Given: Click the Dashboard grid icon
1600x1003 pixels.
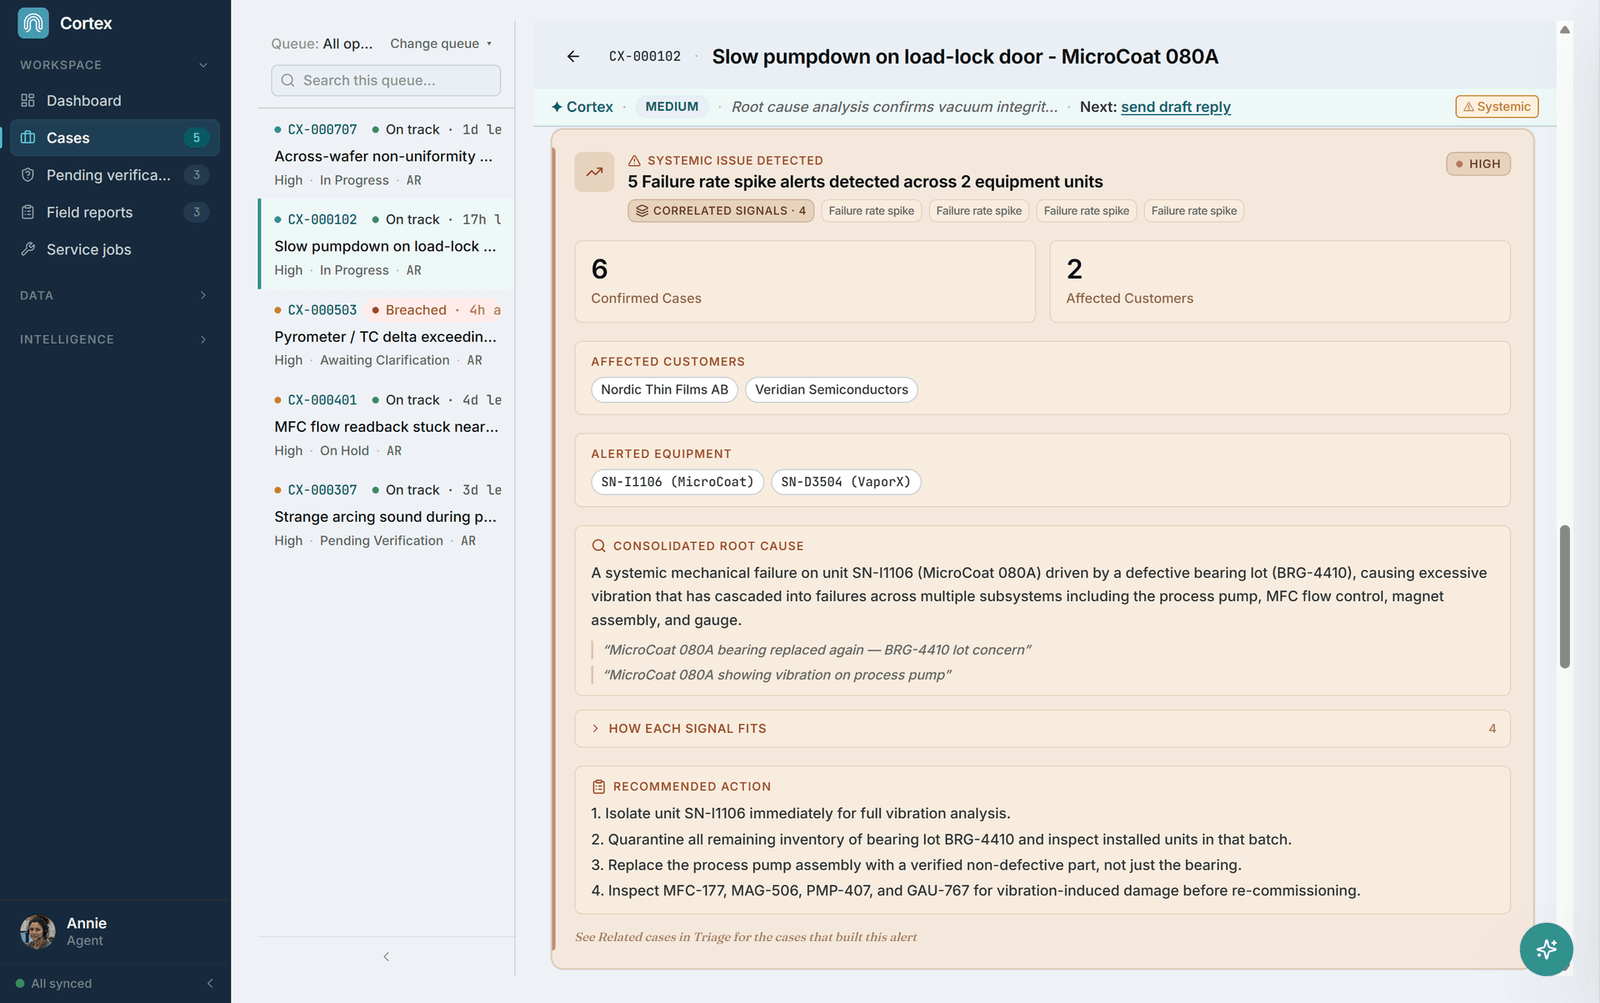Looking at the screenshot, I should 28,100.
